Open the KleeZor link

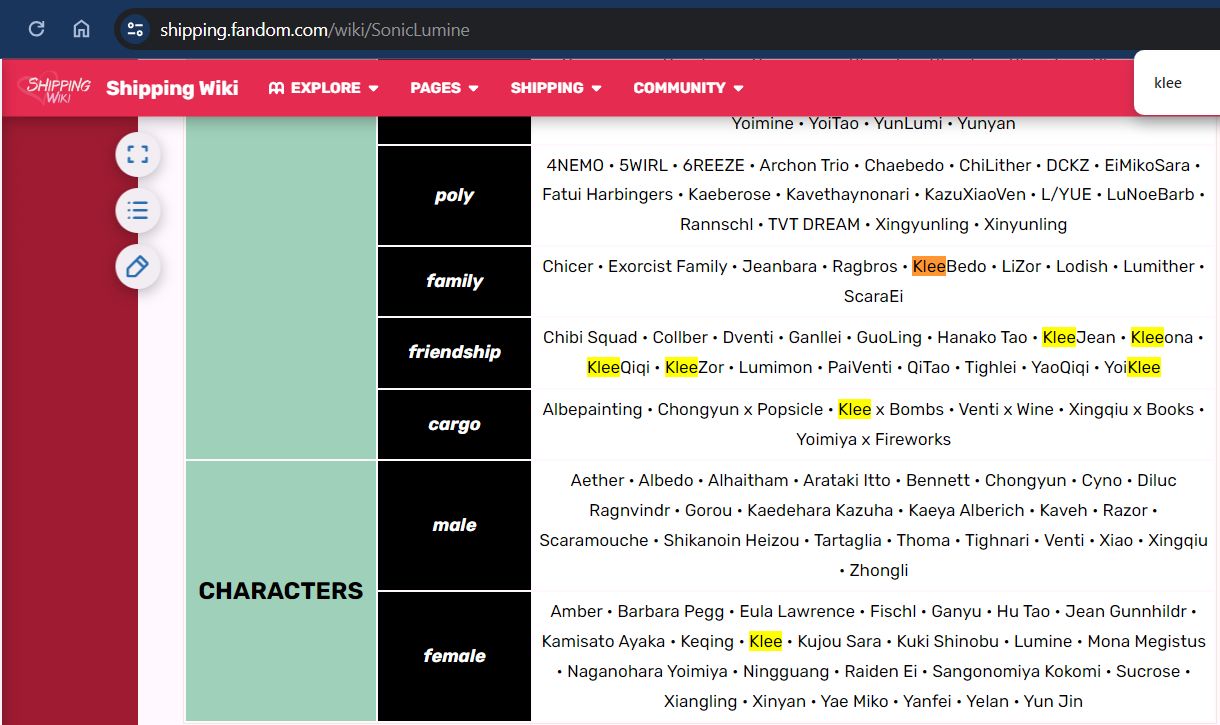[x=694, y=367]
